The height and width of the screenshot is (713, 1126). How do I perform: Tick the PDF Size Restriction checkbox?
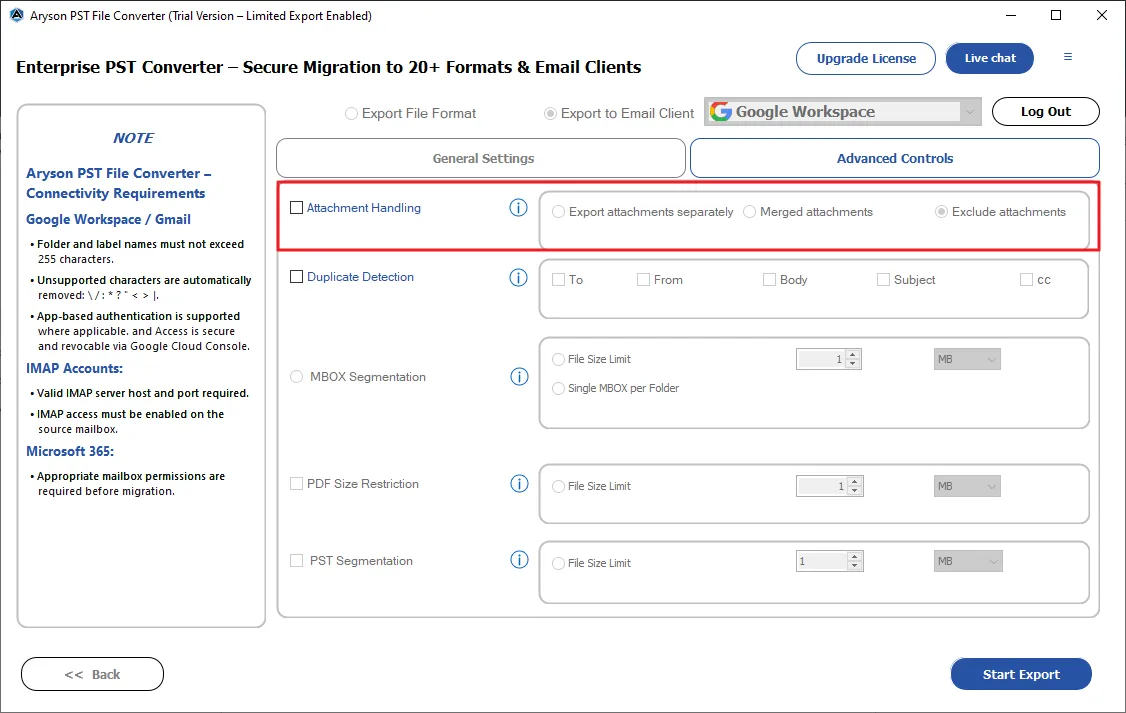tap(297, 483)
